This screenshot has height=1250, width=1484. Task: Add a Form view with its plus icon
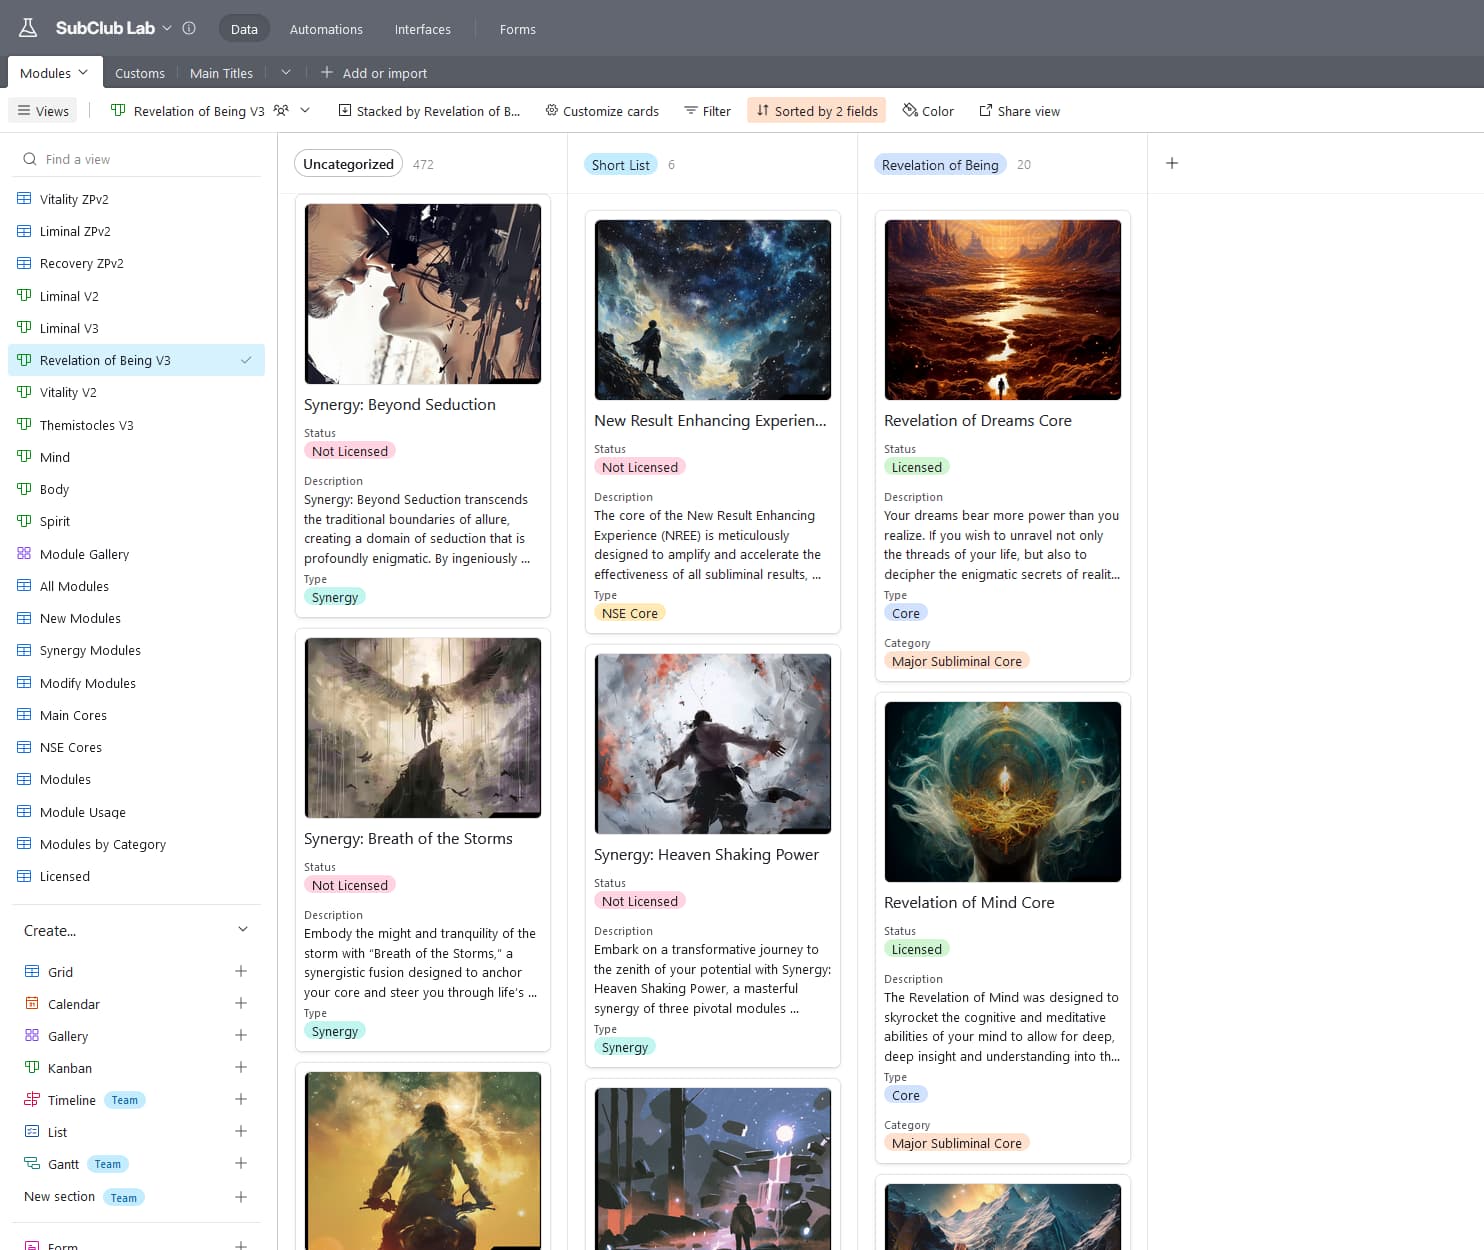click(x=241, y=1245)
